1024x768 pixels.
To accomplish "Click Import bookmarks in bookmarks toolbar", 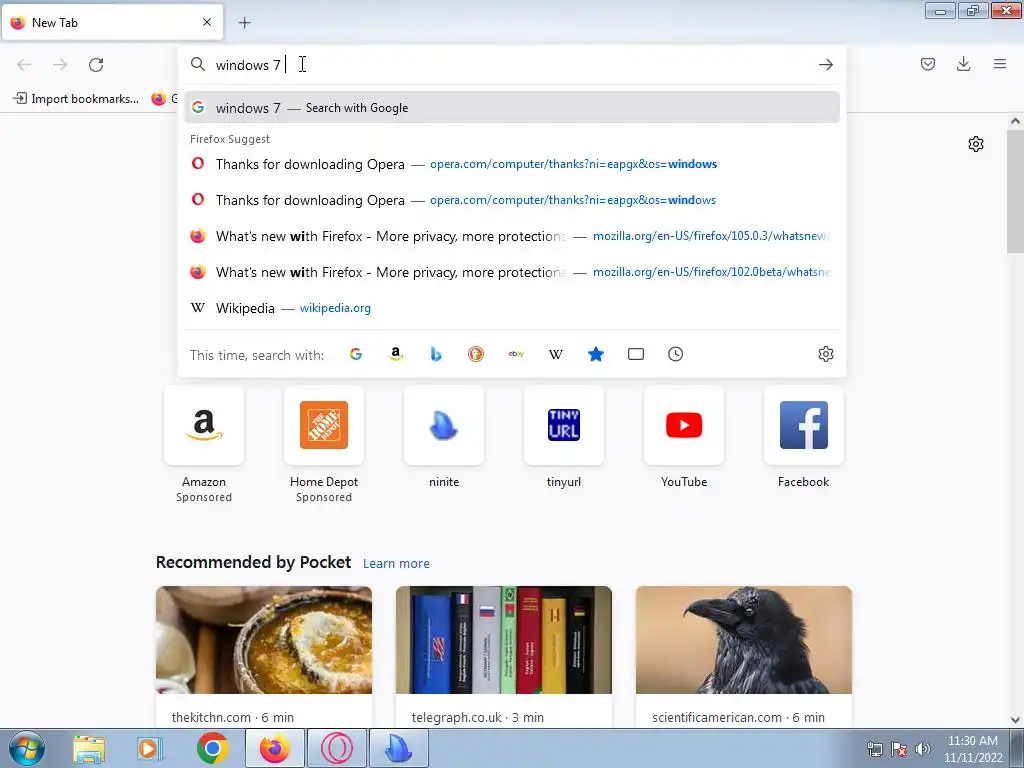I will (76, 99).
